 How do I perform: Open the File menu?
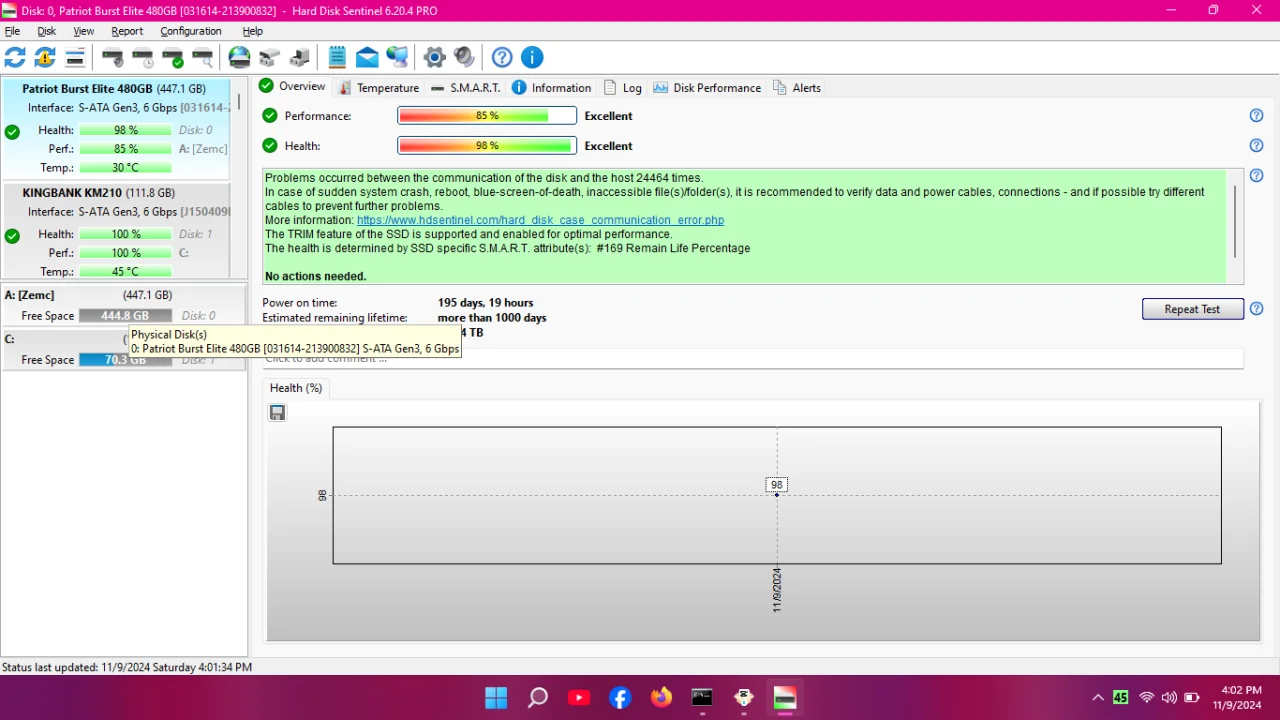[x=12, y=31]
